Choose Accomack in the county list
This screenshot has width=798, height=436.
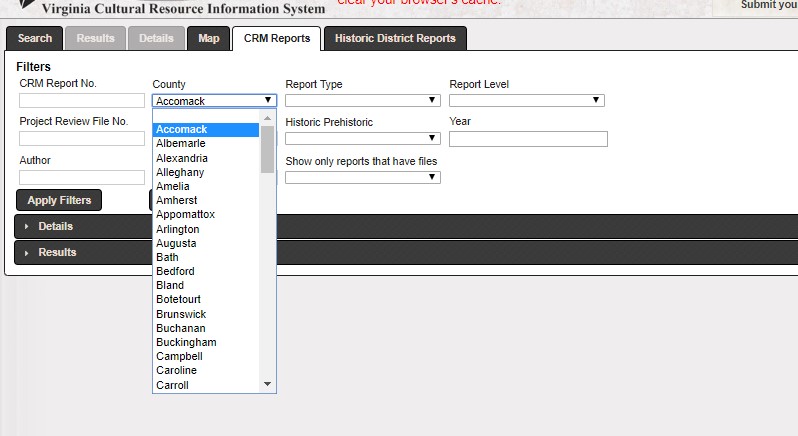point(206,130)
